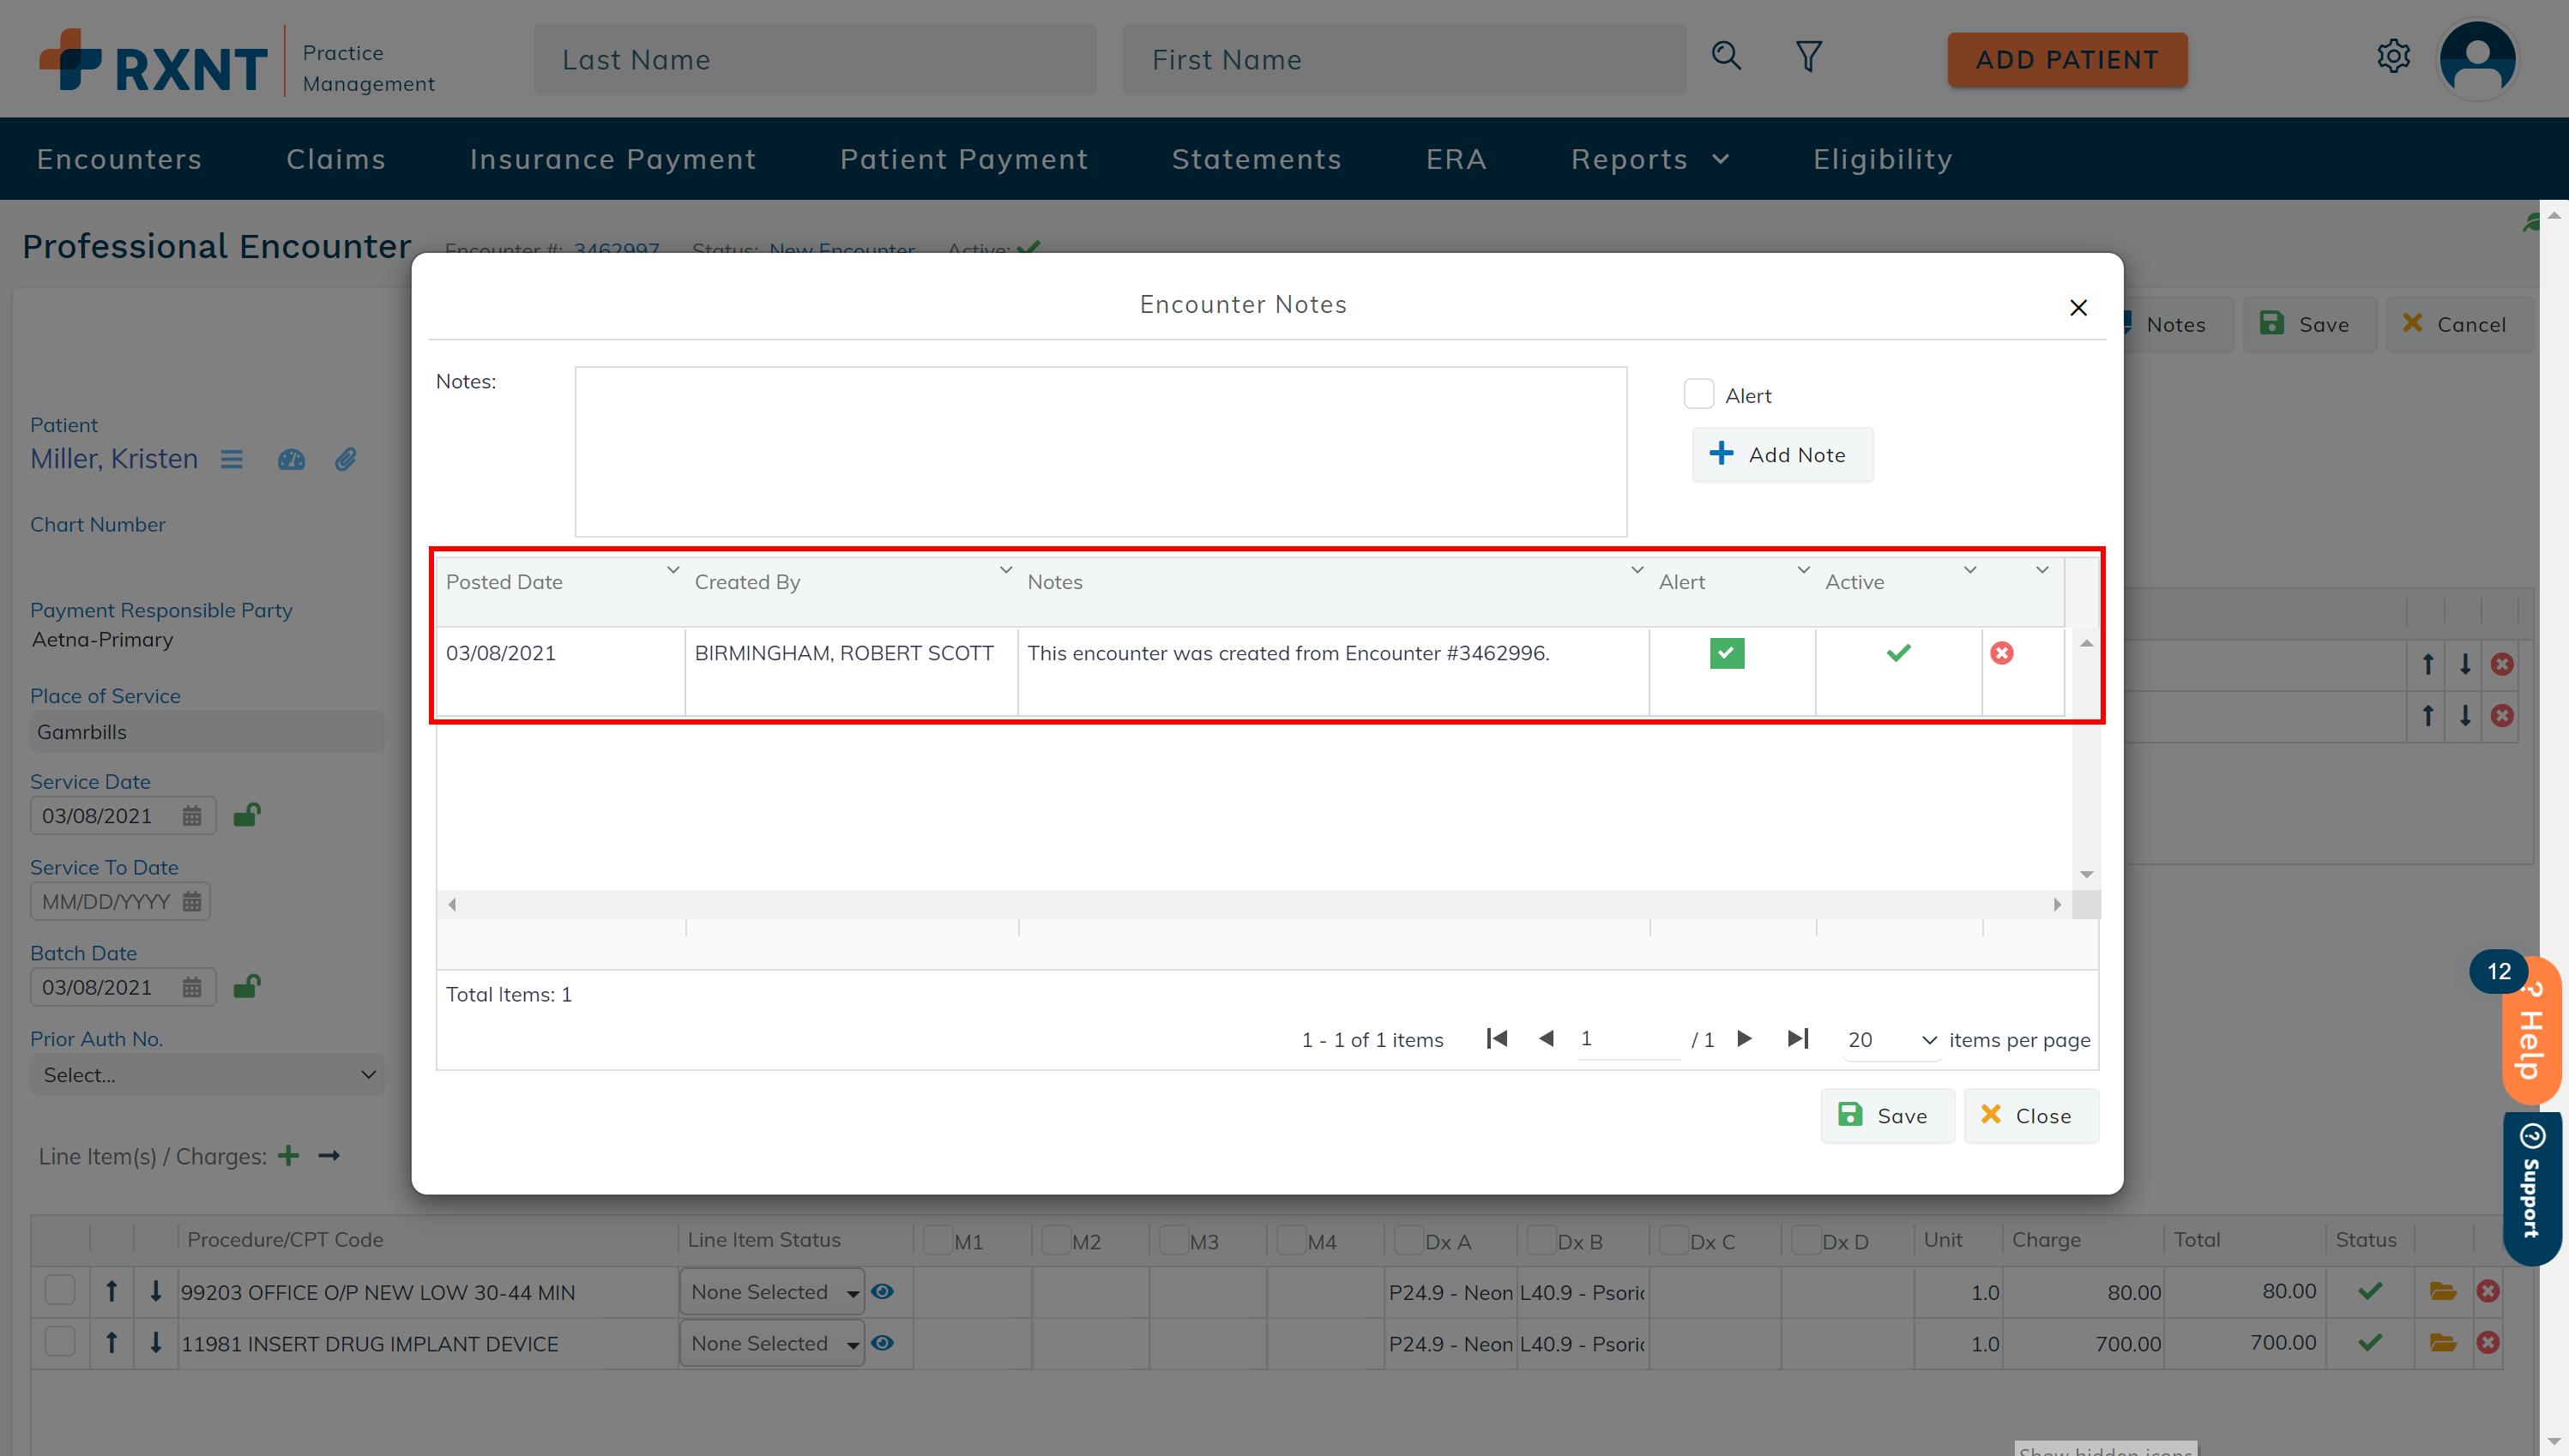Click in the Notes text area
Image resolution: width=2569 pixels, height=1456 pixels.
[x=1101, y=452]
